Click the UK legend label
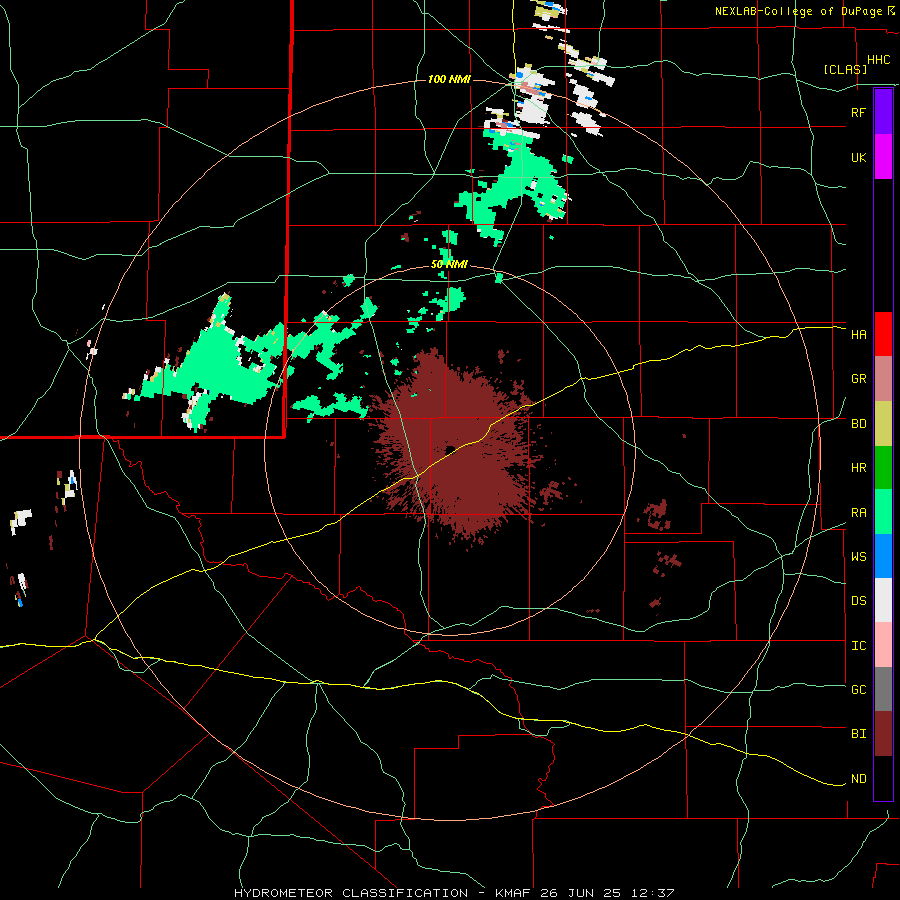 (x=858, y=157)
